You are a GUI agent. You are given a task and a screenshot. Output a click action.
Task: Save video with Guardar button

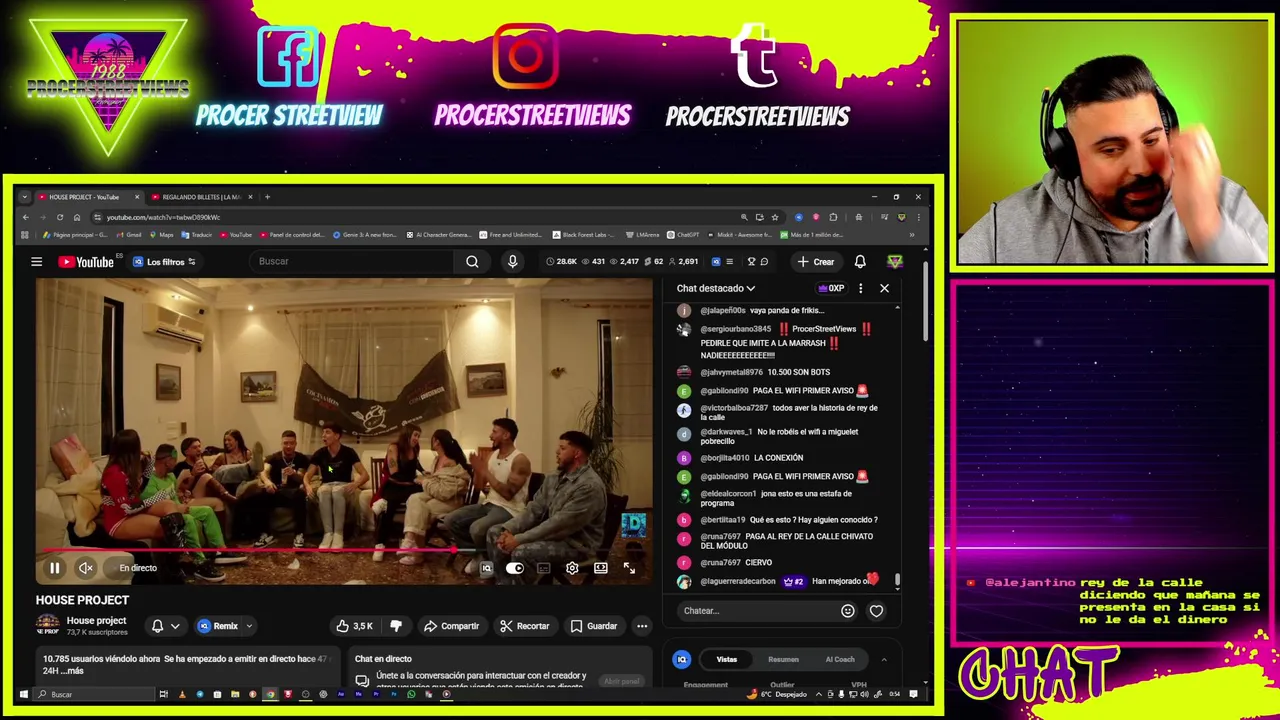tap(593, 626)
